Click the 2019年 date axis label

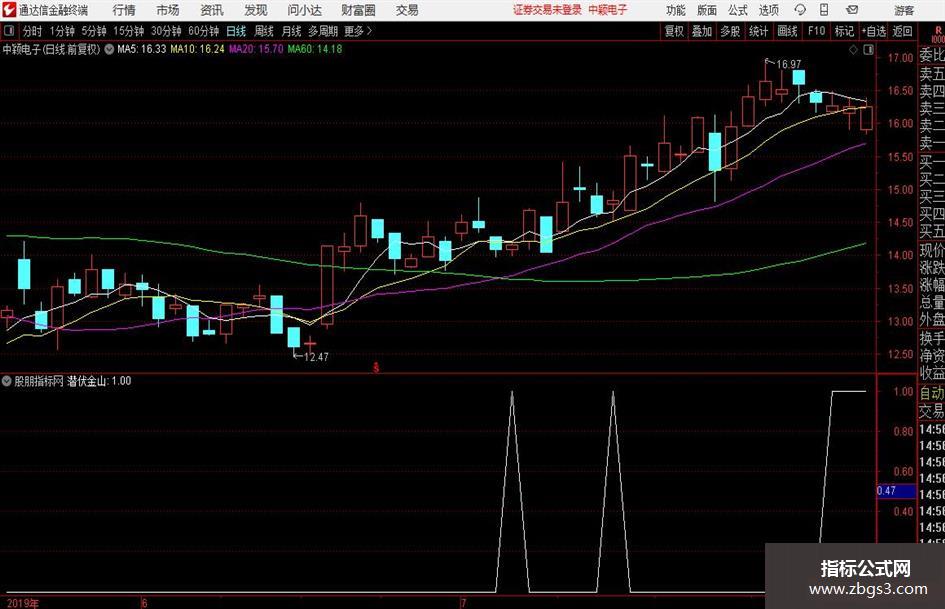pyautogui.click(x=23, y=603)
